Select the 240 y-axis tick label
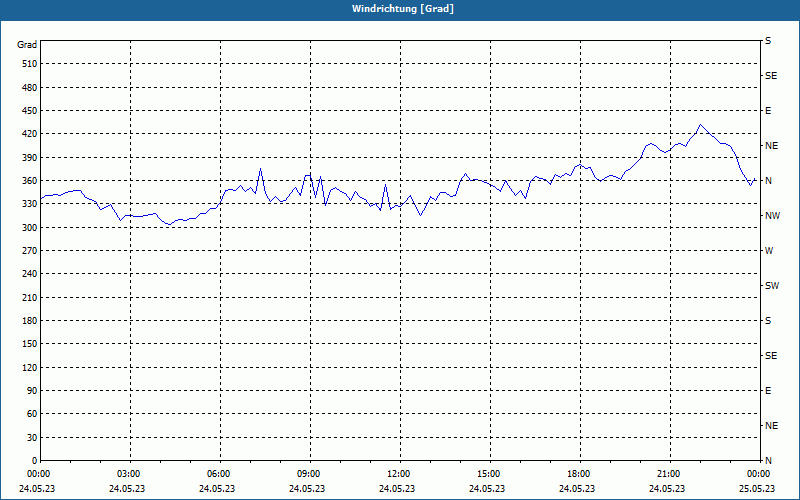The image size is (800, 500). (x=30, y=274)
